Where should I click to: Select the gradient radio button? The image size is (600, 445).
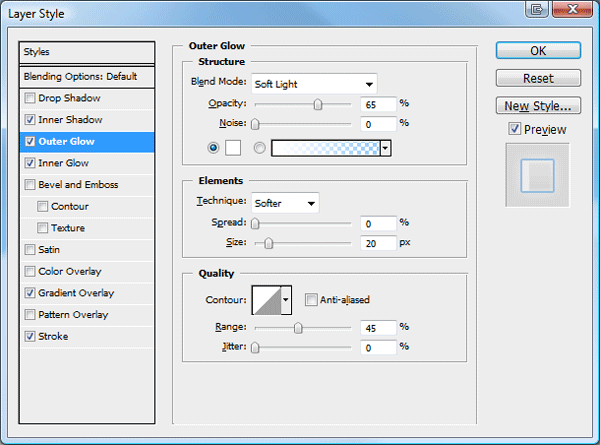[259, 148]
